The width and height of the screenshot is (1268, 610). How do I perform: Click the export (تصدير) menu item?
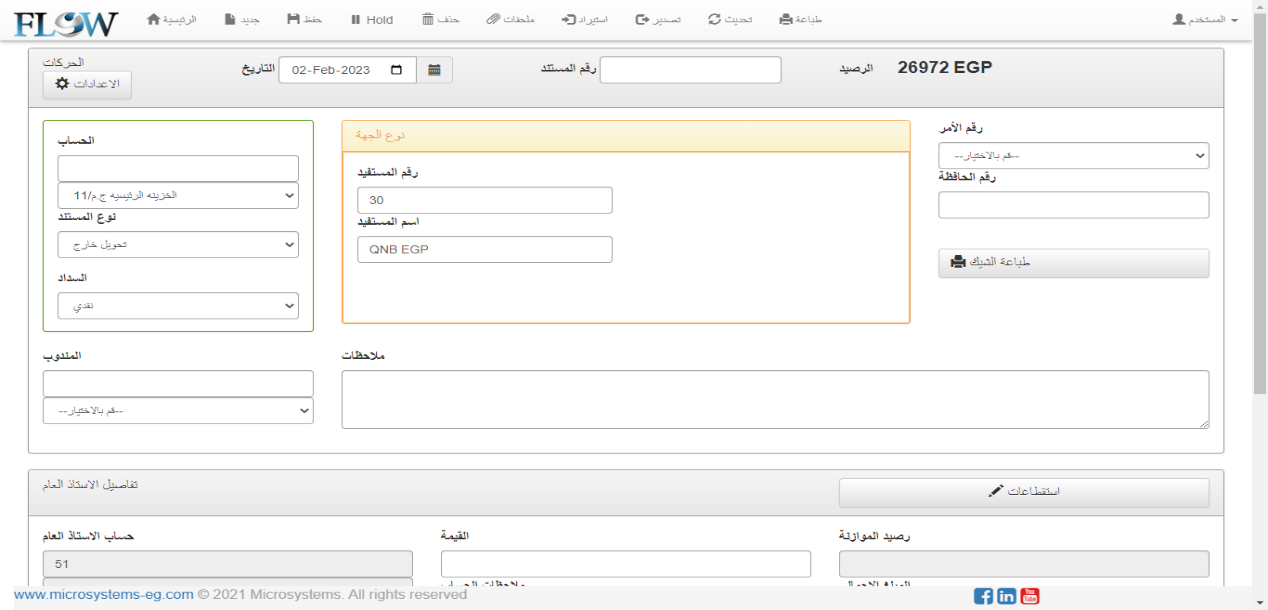pyautogui.click(x=658, y=19)
